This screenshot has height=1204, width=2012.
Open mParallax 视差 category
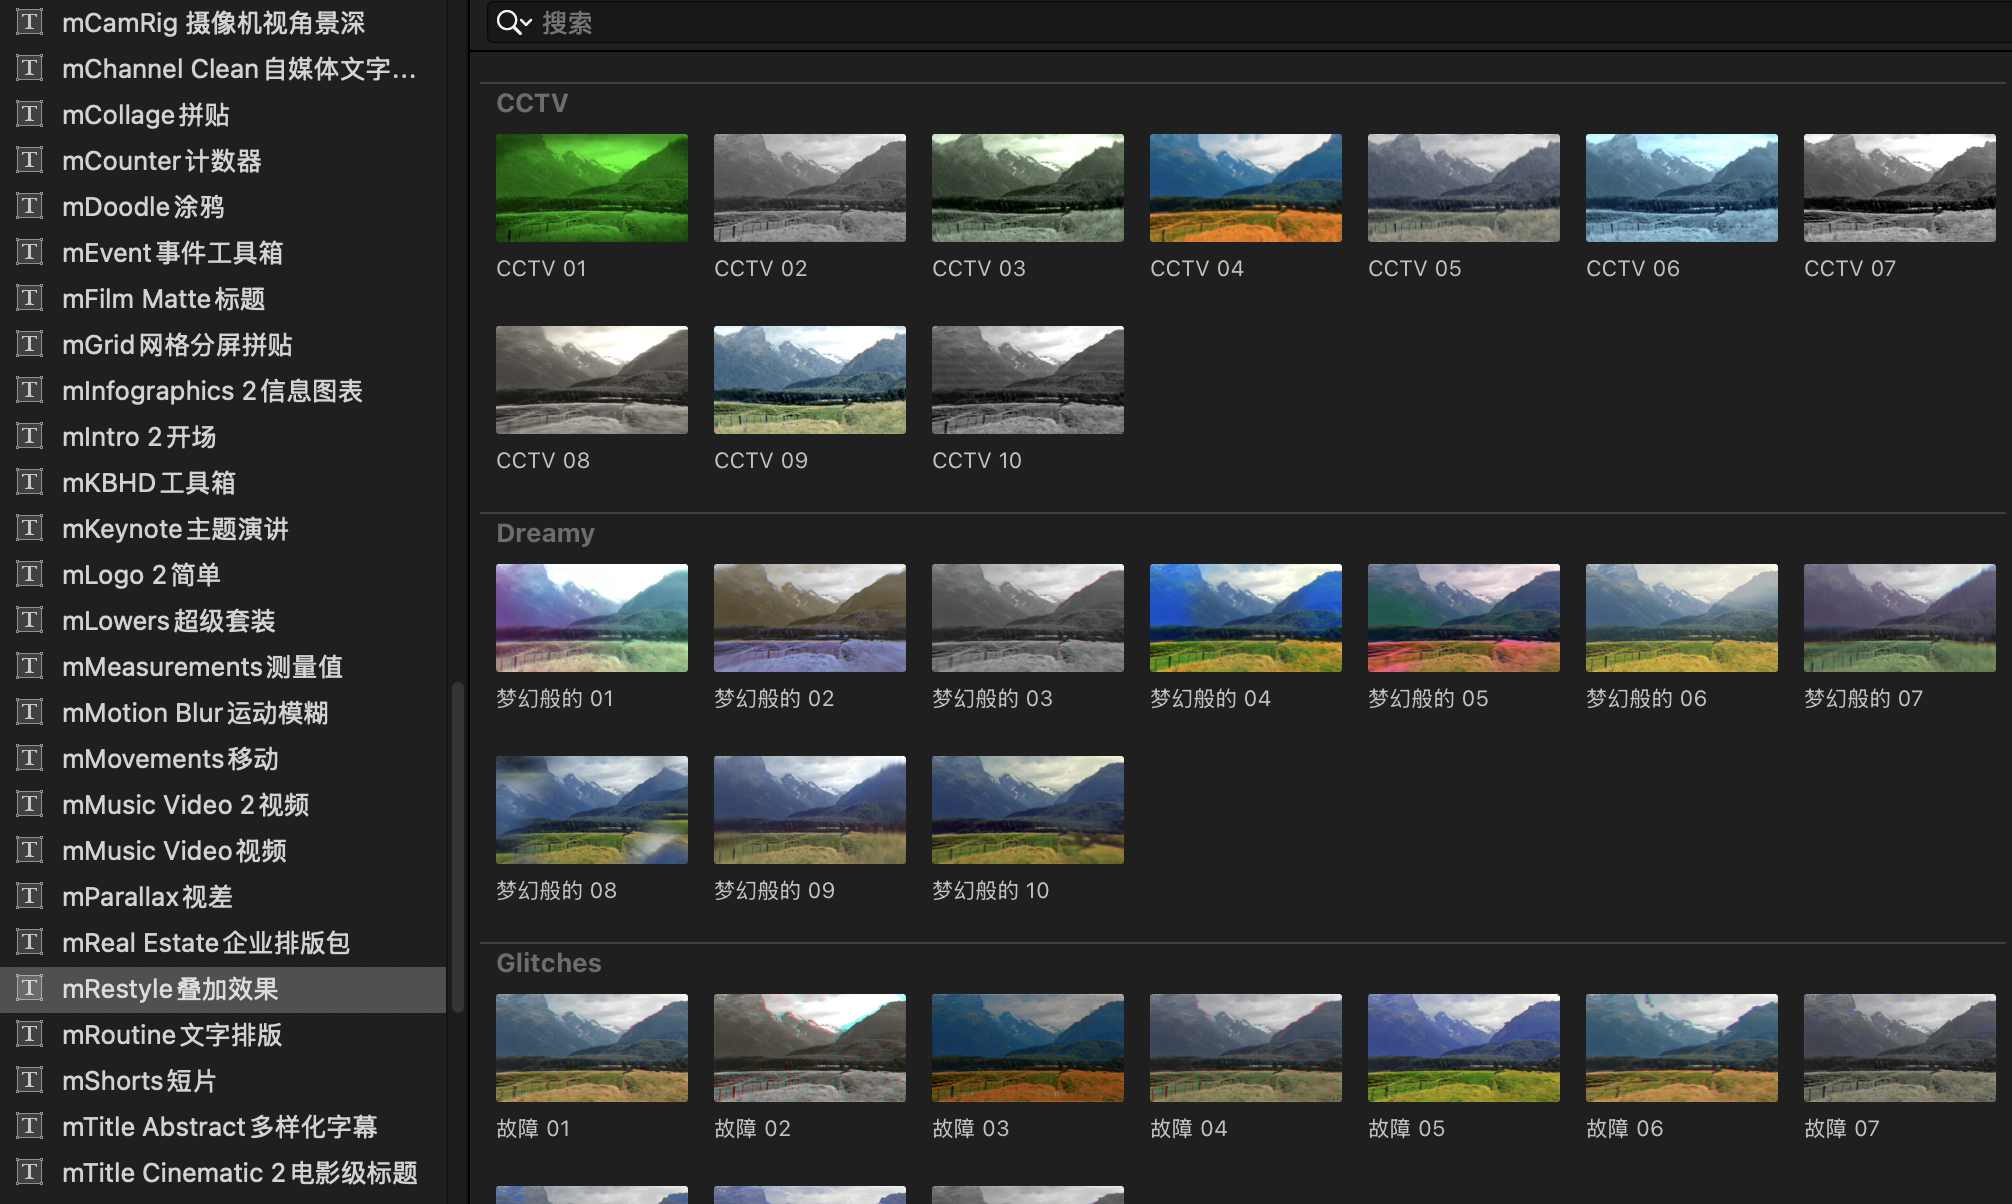click(x=223, y=896)
